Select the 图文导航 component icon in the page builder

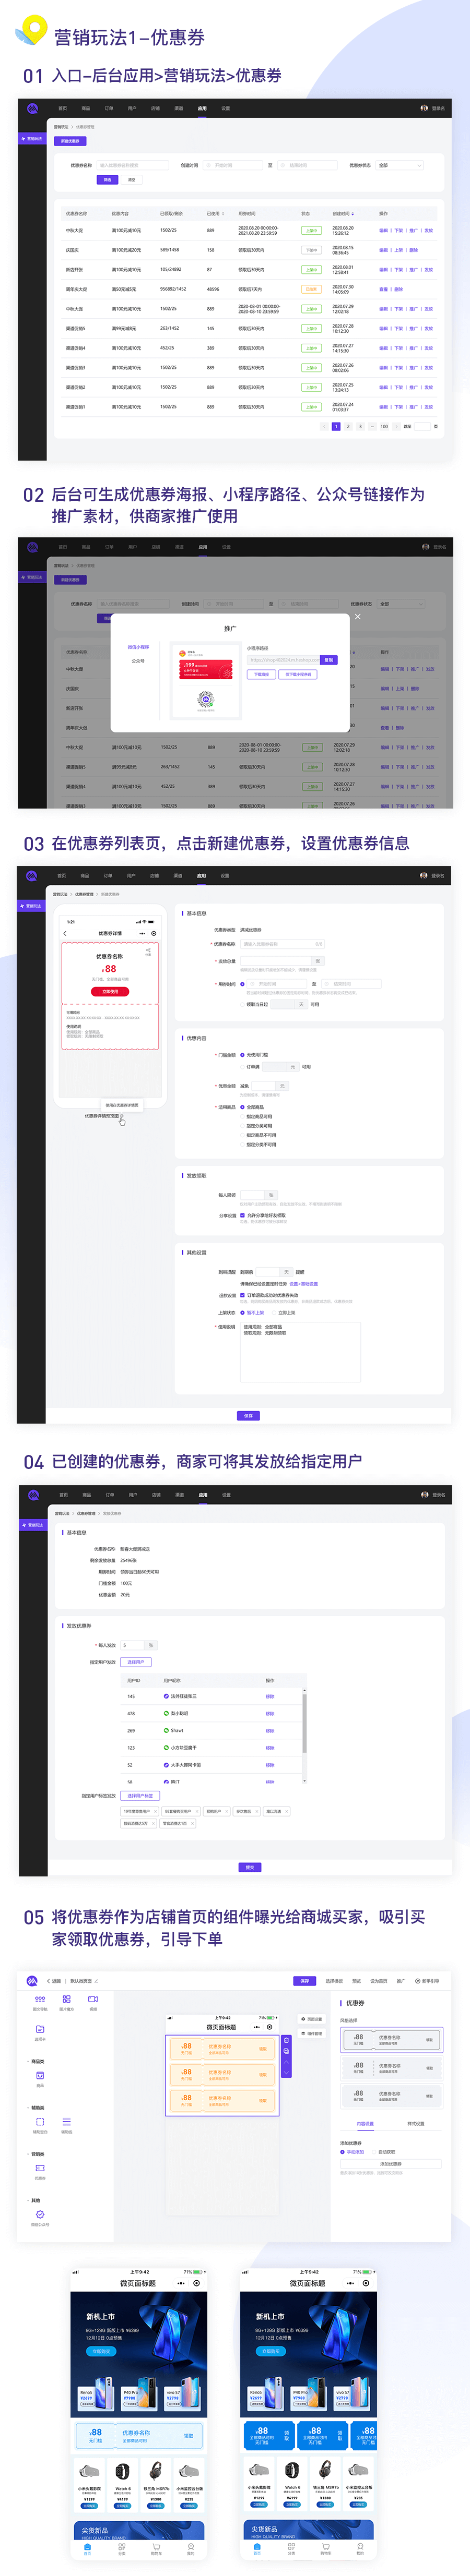tap(40, 2000)
